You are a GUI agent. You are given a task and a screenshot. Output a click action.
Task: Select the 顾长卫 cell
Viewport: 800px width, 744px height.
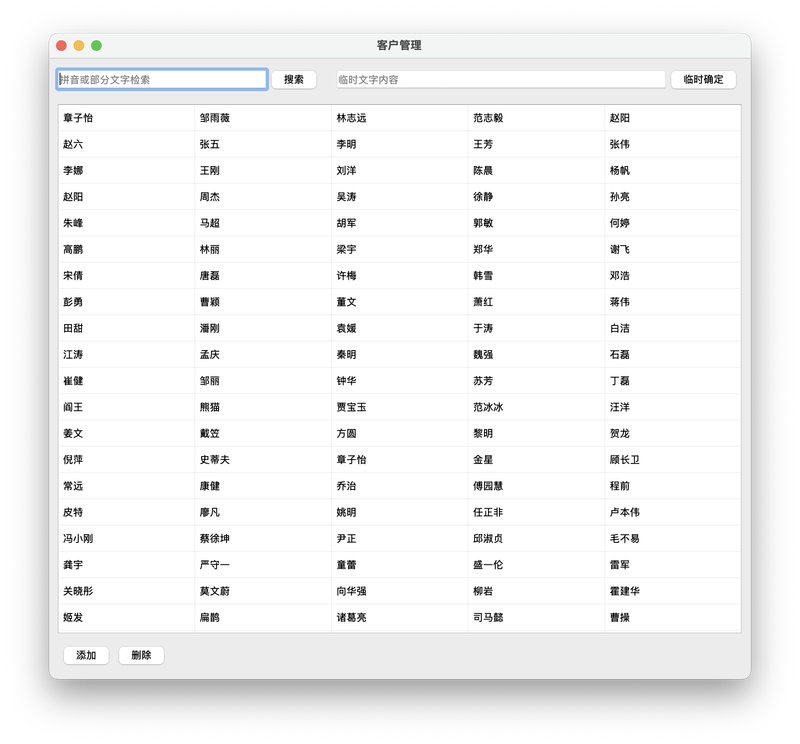click(x=673, y=460)
